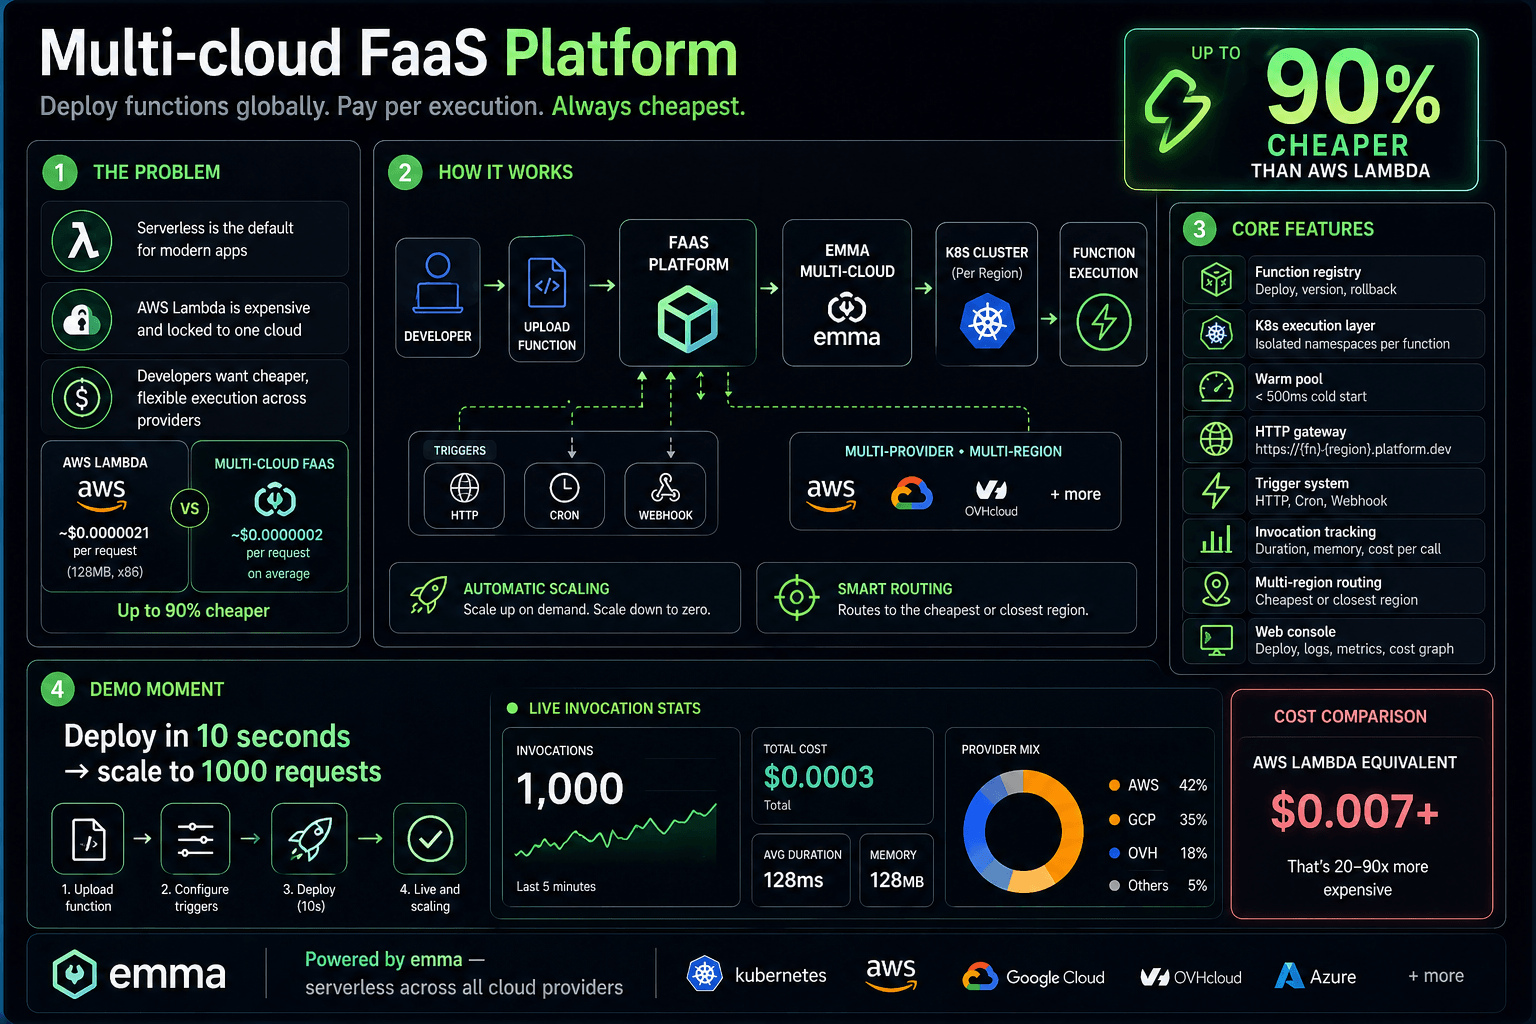Click the '$0.007+' cost comparison value
This screenshot has width=1536, height=1024.
(1355, 811)
